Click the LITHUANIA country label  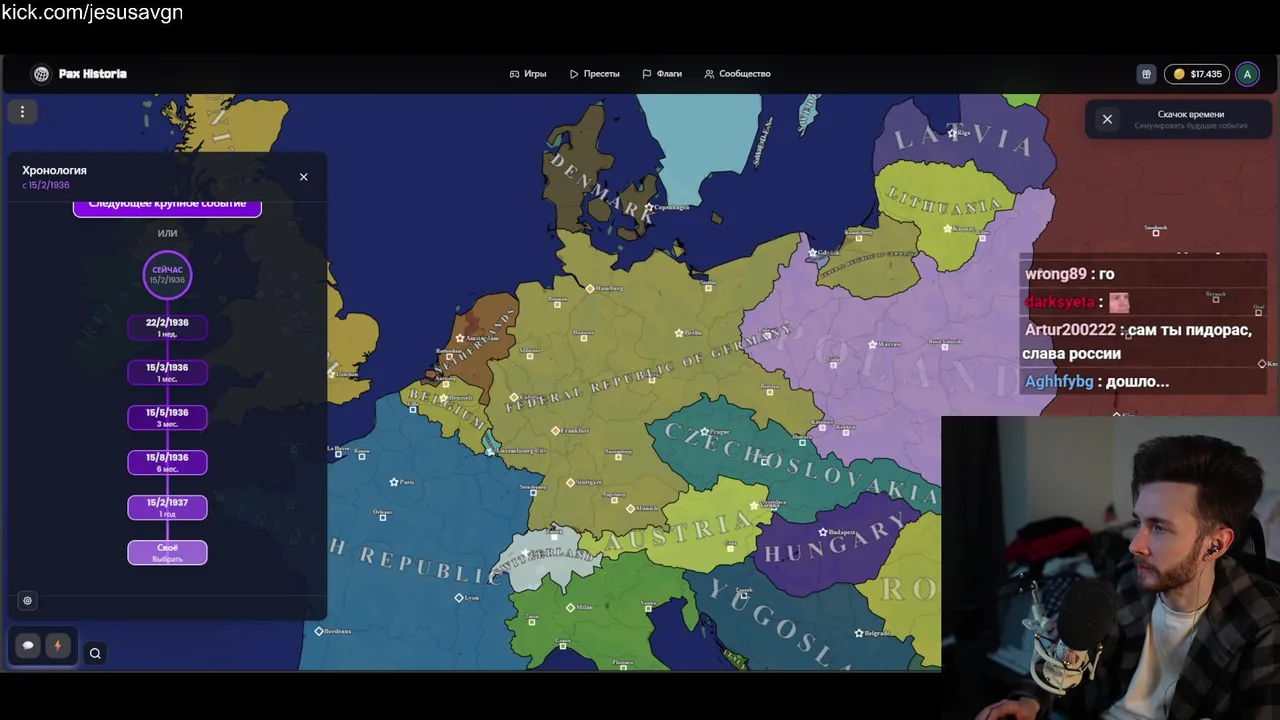point(944,202)
